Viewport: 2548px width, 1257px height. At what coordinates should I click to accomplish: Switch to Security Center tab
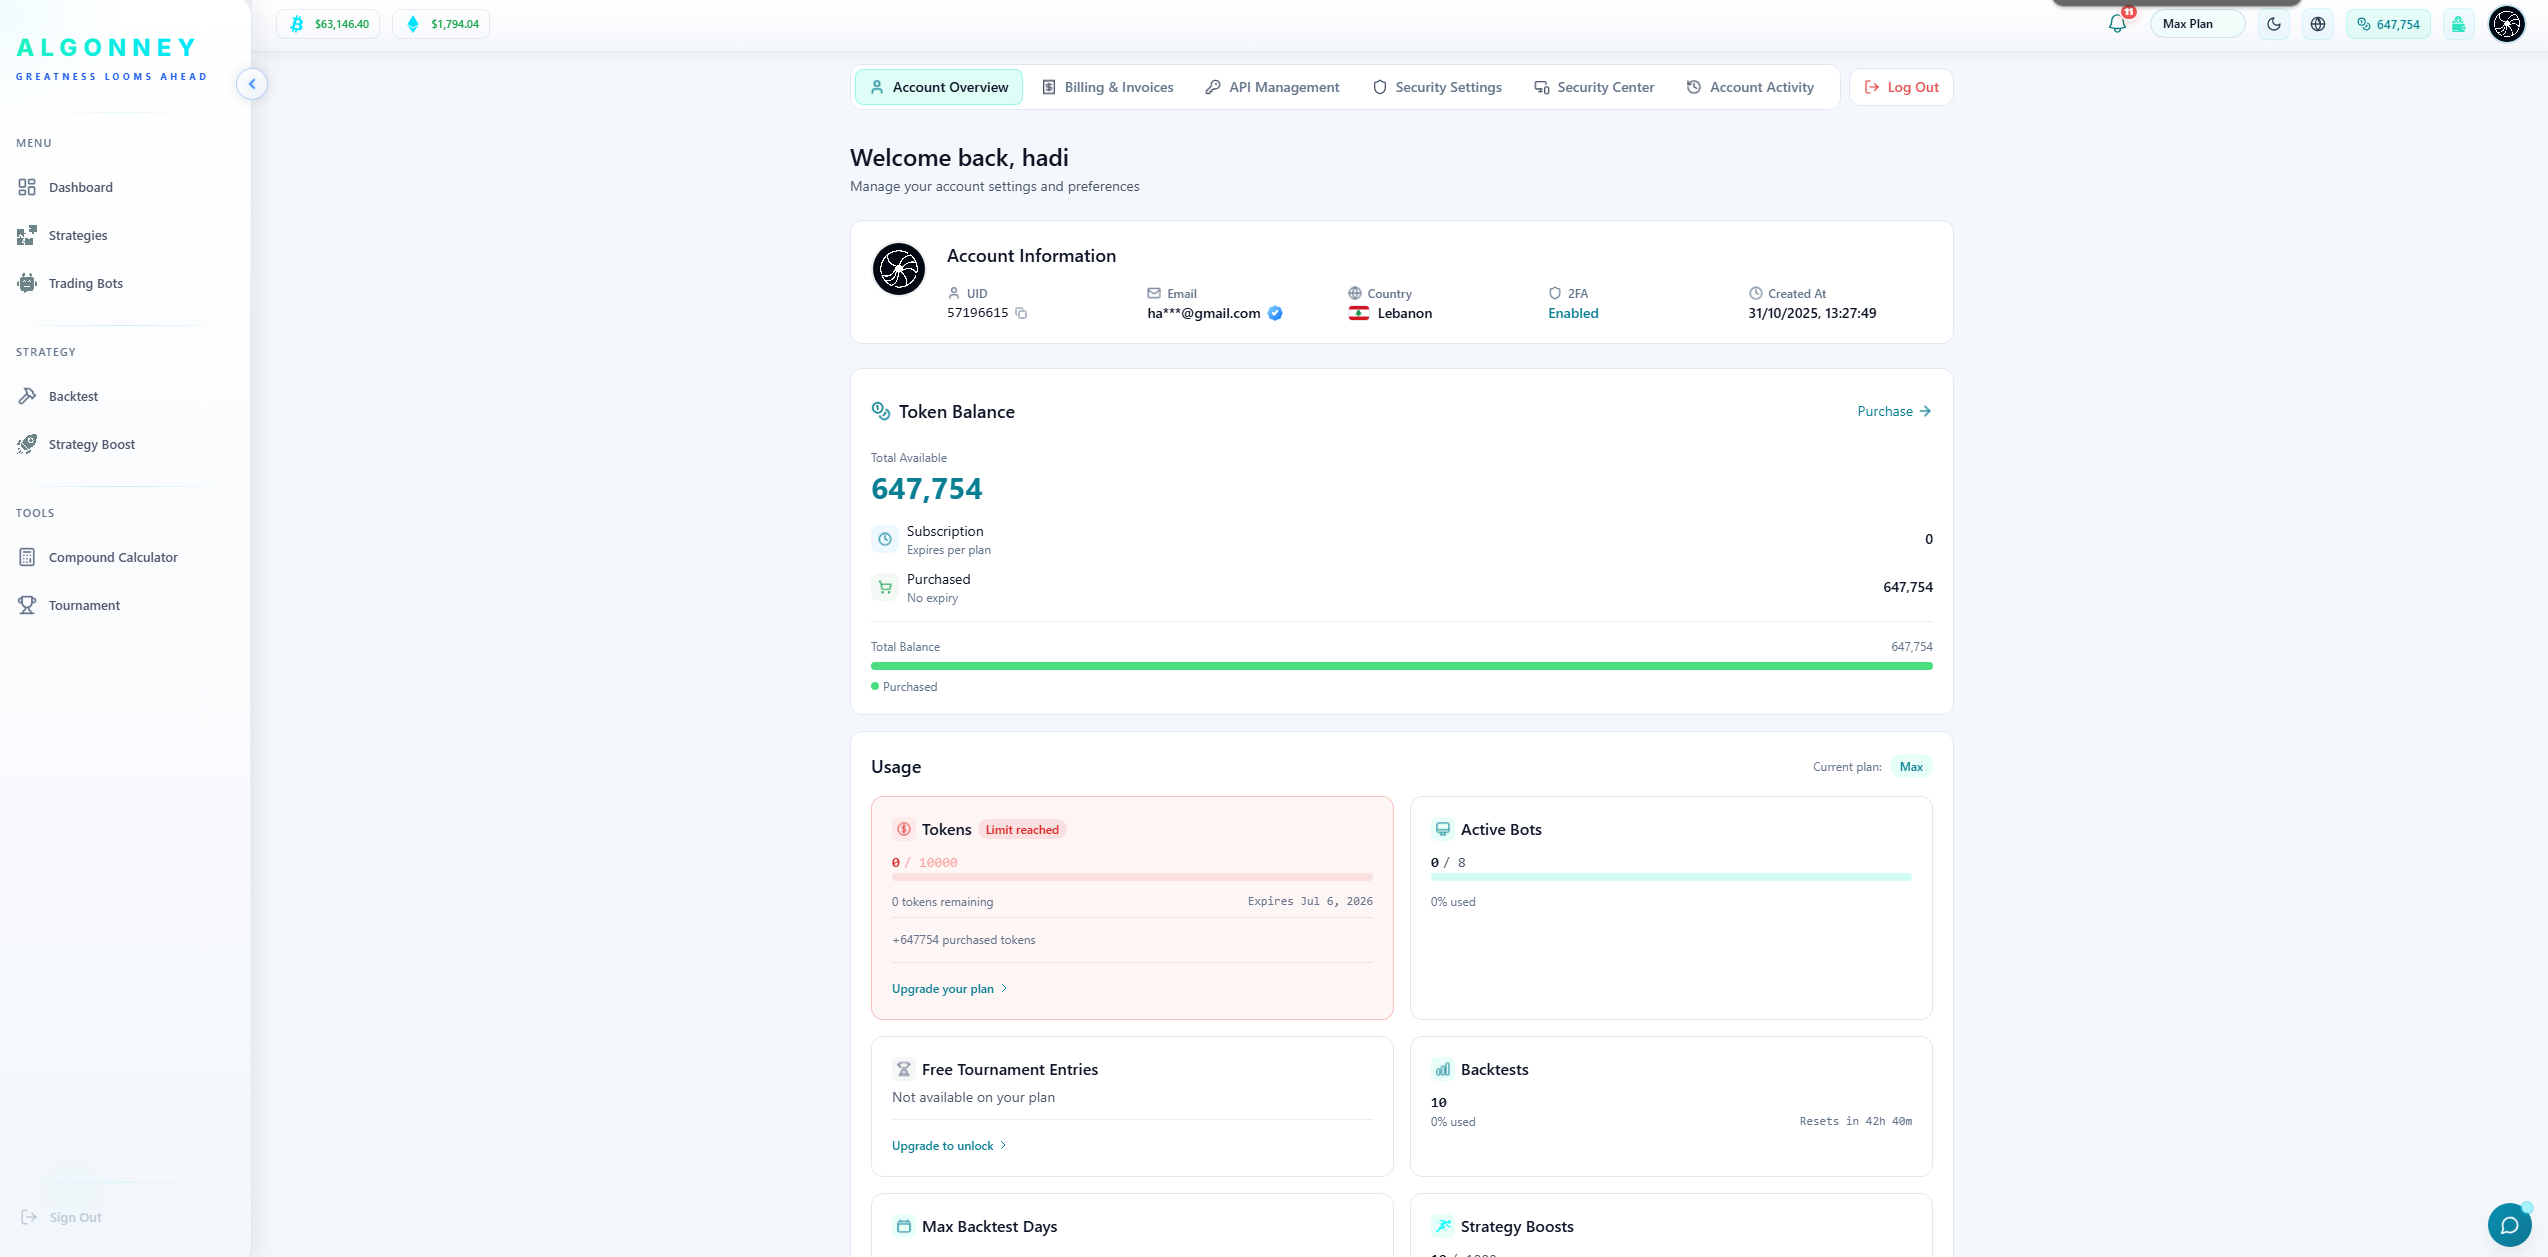pyautogui.click(x=1594, y=87)
